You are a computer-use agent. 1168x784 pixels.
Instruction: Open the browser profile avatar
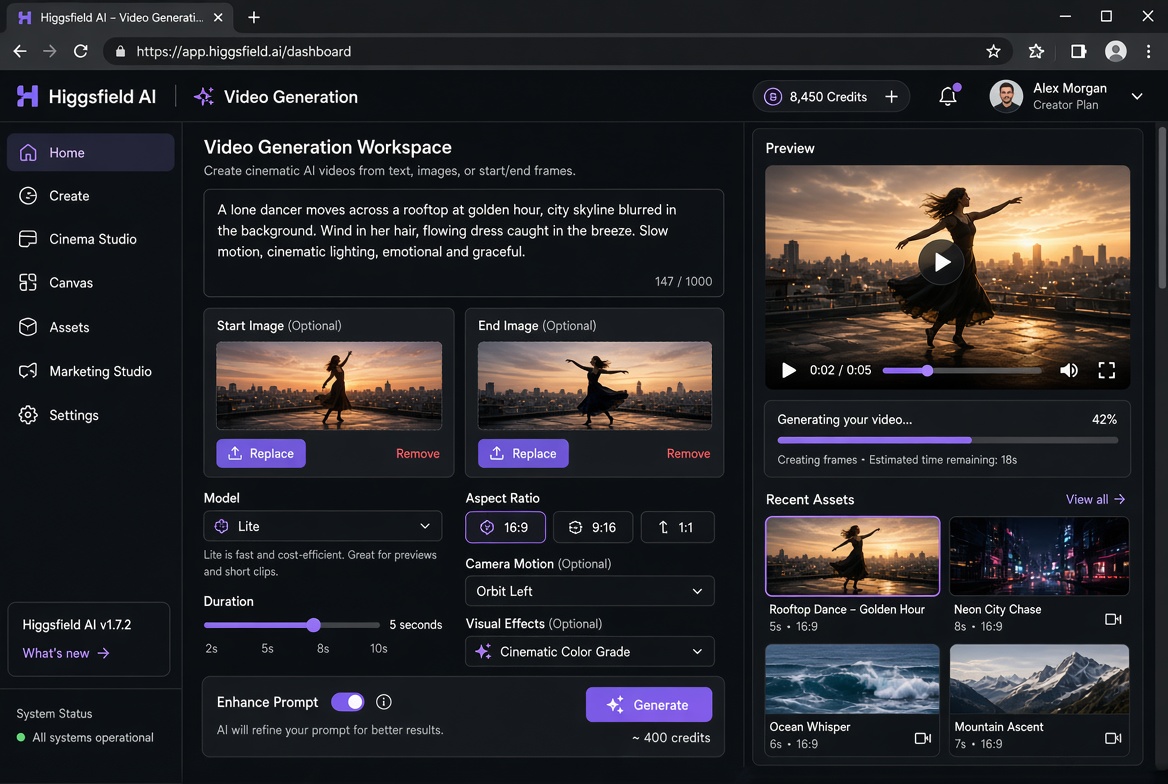point(1115,51)
